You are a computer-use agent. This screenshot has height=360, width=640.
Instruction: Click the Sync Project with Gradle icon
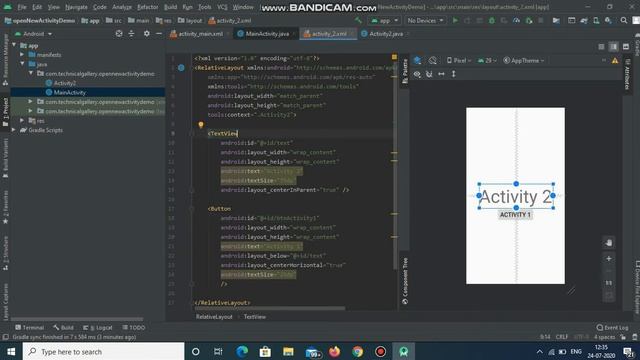[x=584, y=20]
